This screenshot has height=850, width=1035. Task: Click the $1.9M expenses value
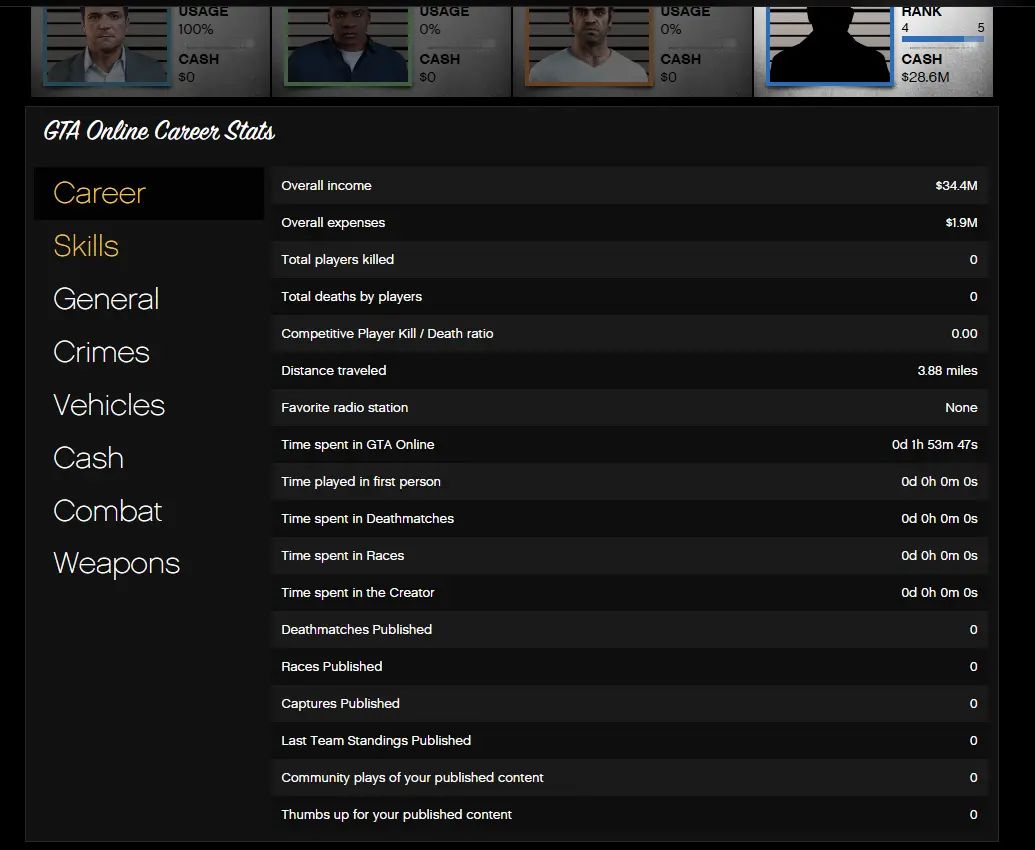[962, 222]
